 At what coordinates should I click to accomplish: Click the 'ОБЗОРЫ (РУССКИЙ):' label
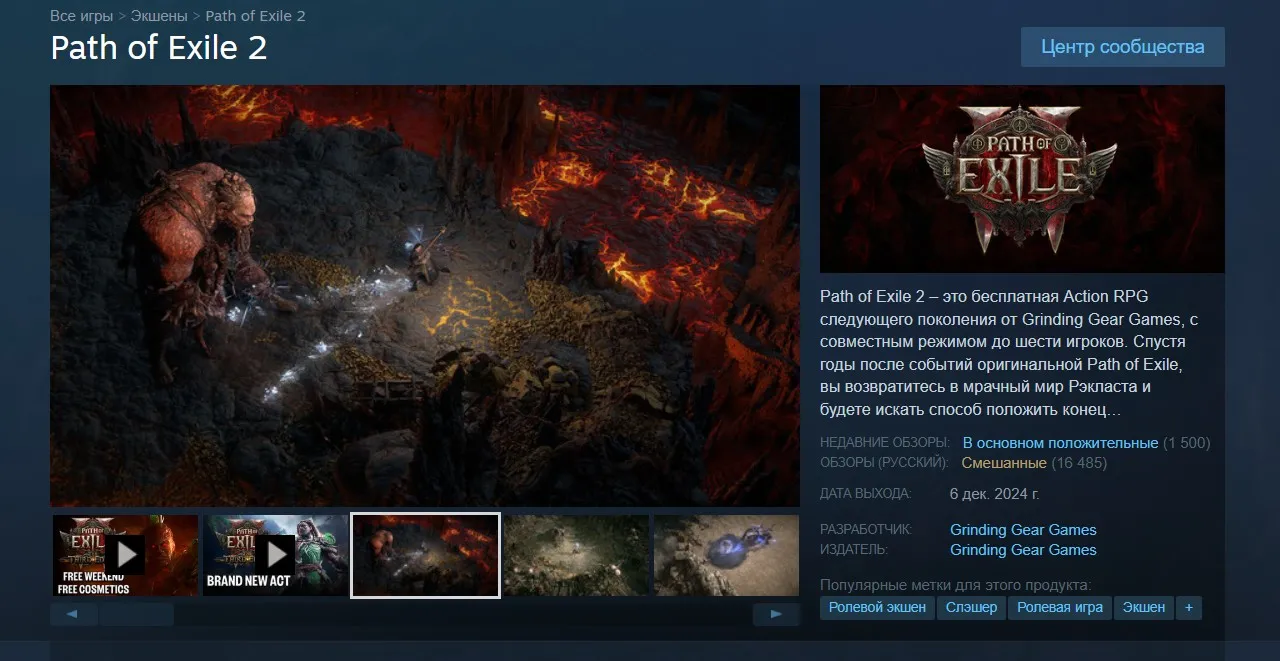coord(884,463)
